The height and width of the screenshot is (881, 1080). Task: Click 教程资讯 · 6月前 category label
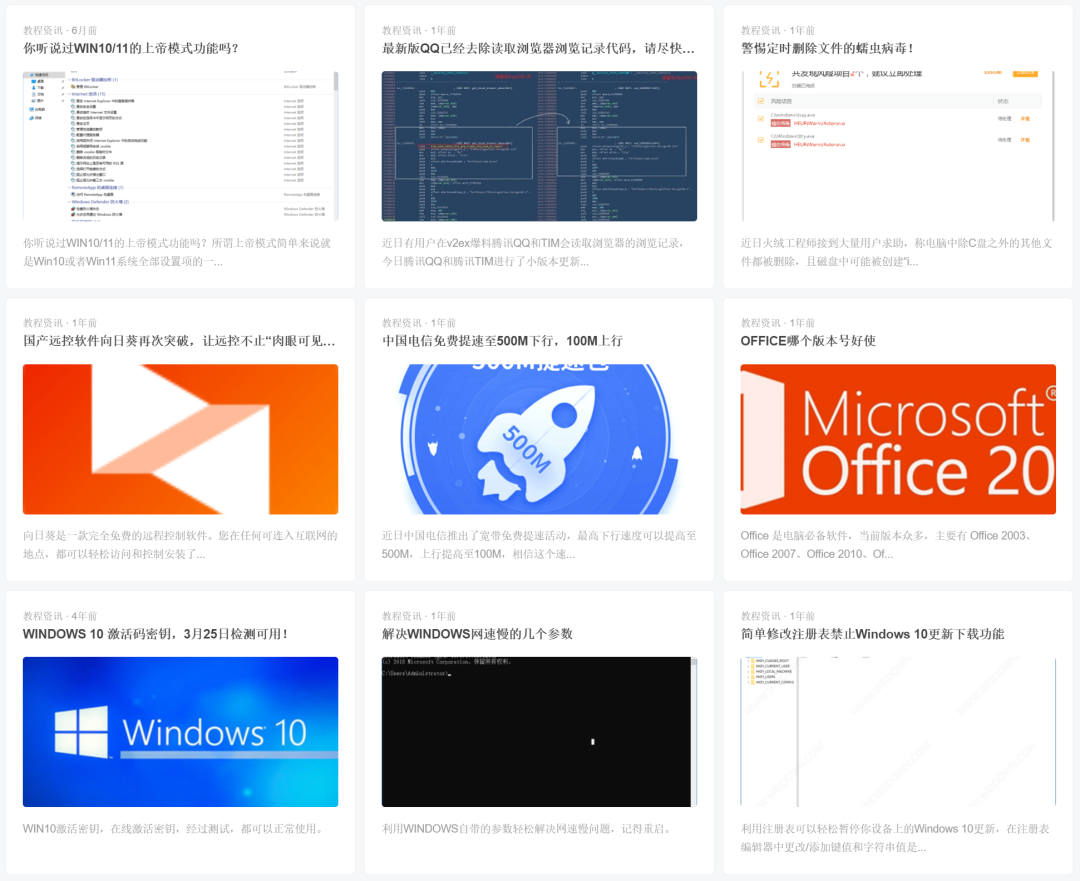(x=60, y=30)
